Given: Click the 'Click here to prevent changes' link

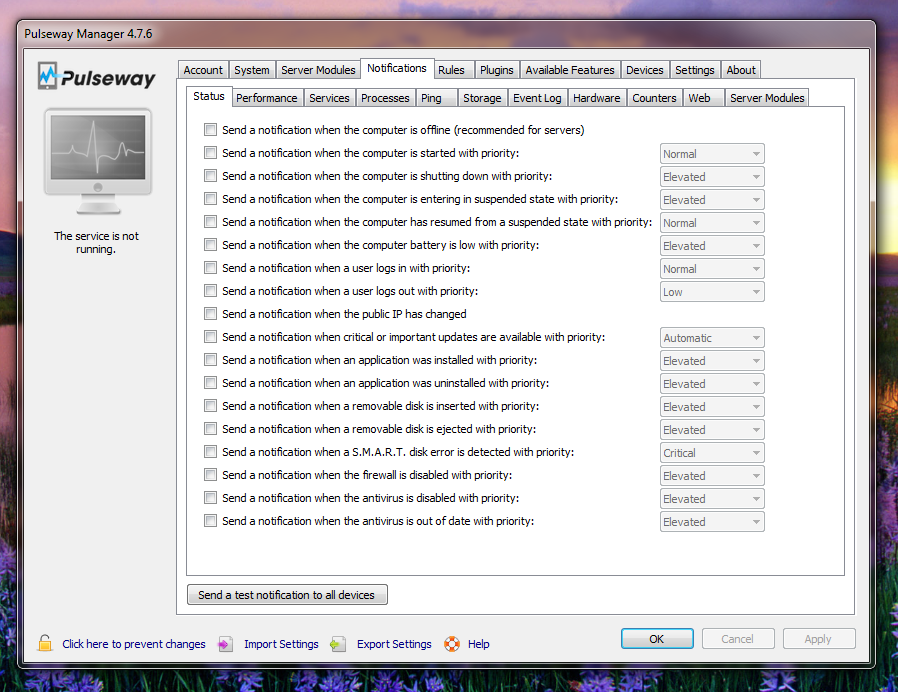Looking at the screenshot, I should pos(133,644).
